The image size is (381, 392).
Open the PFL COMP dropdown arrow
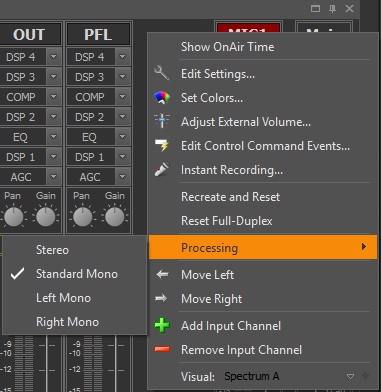coord(123,97)
